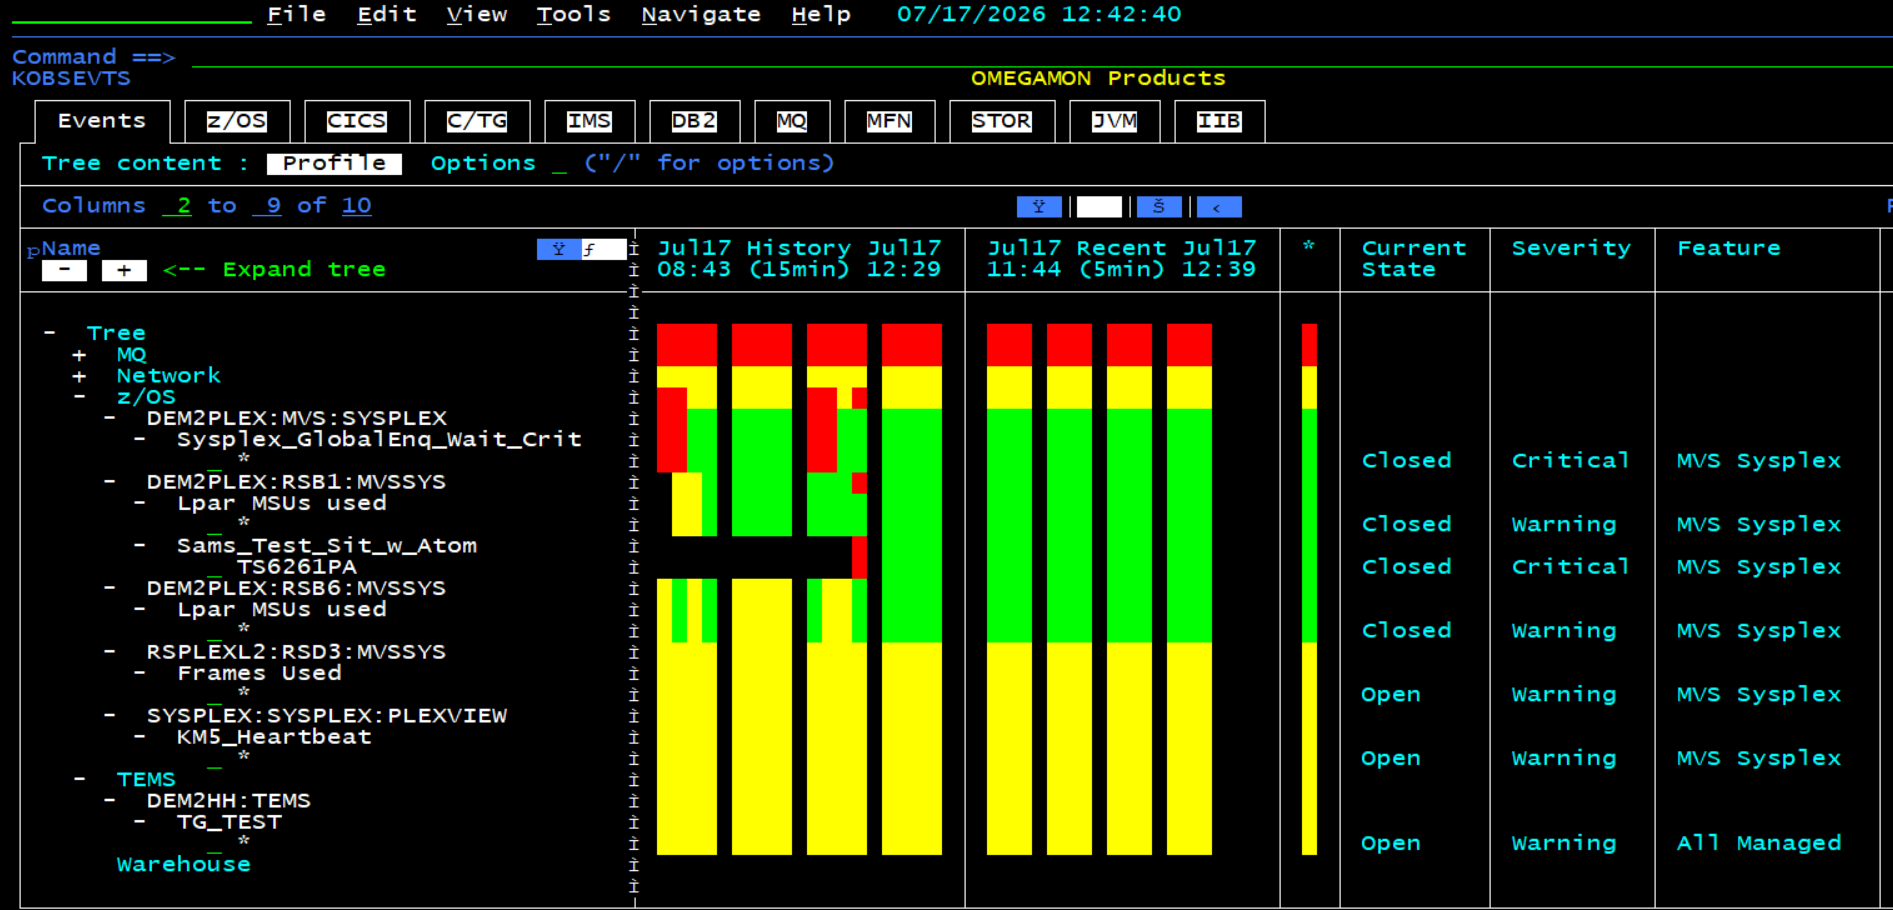Click the blue Š button on the Columns row
Viewport: 1893px width, 910px height.
click(x=1159, y=207)
